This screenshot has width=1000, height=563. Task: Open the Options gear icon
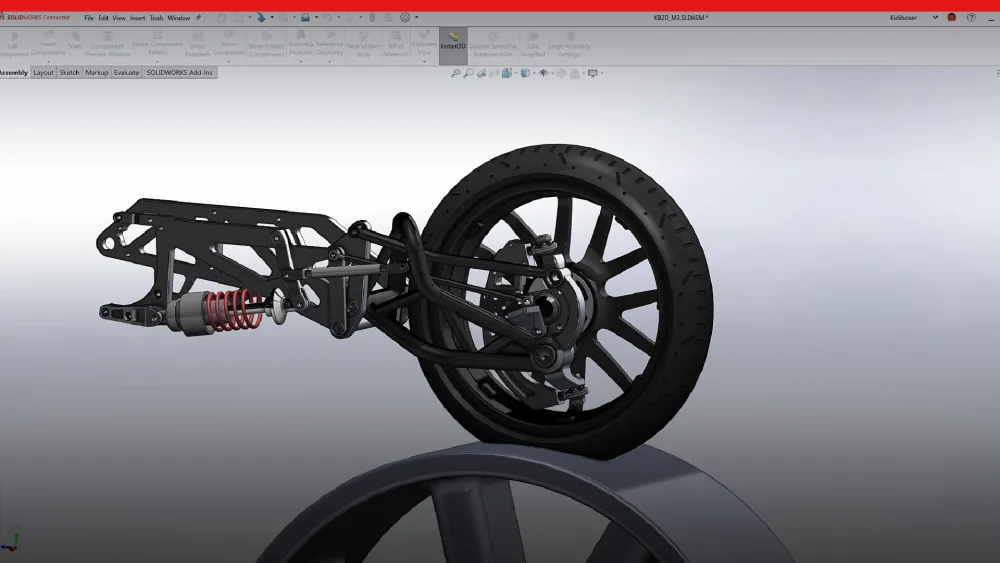coord(405,18)
